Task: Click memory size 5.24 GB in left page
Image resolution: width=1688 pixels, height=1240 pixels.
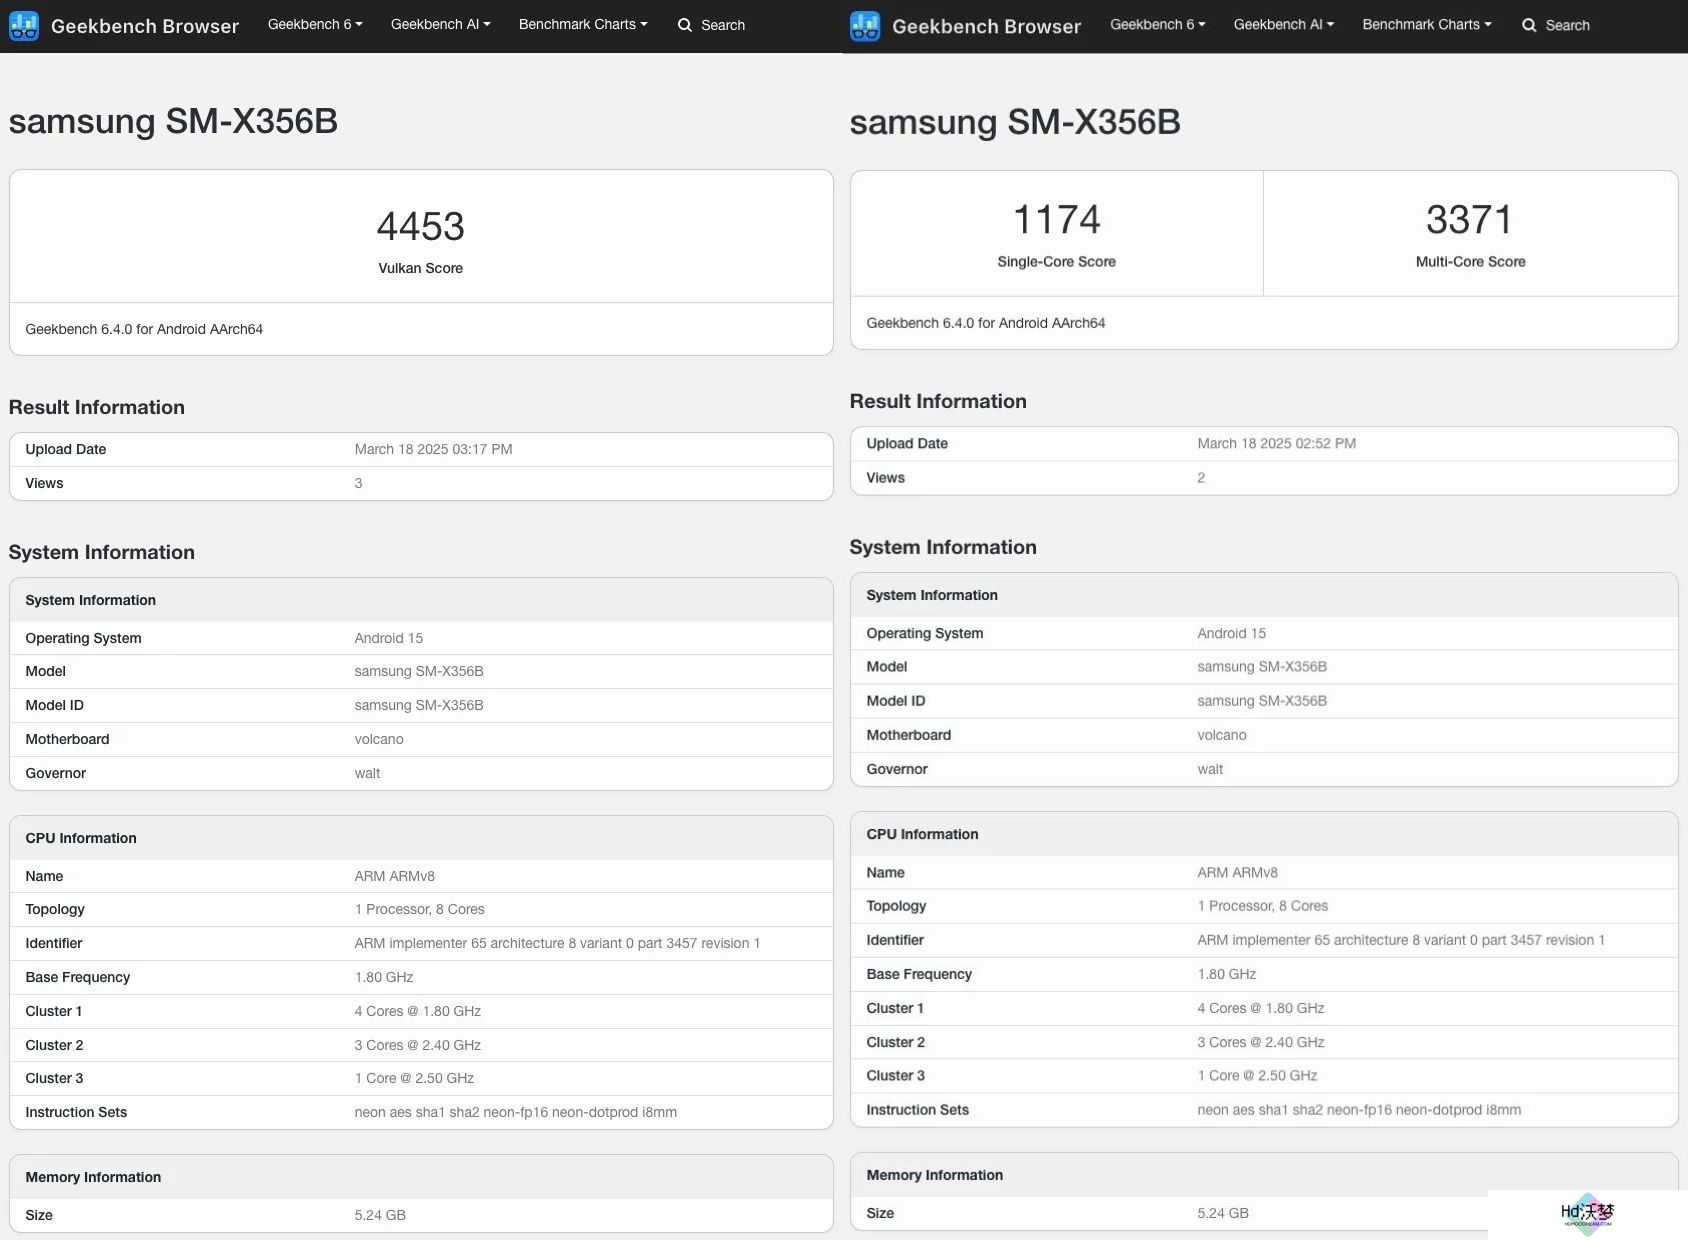Action: pyautogui.click(x=380, y=1215)
